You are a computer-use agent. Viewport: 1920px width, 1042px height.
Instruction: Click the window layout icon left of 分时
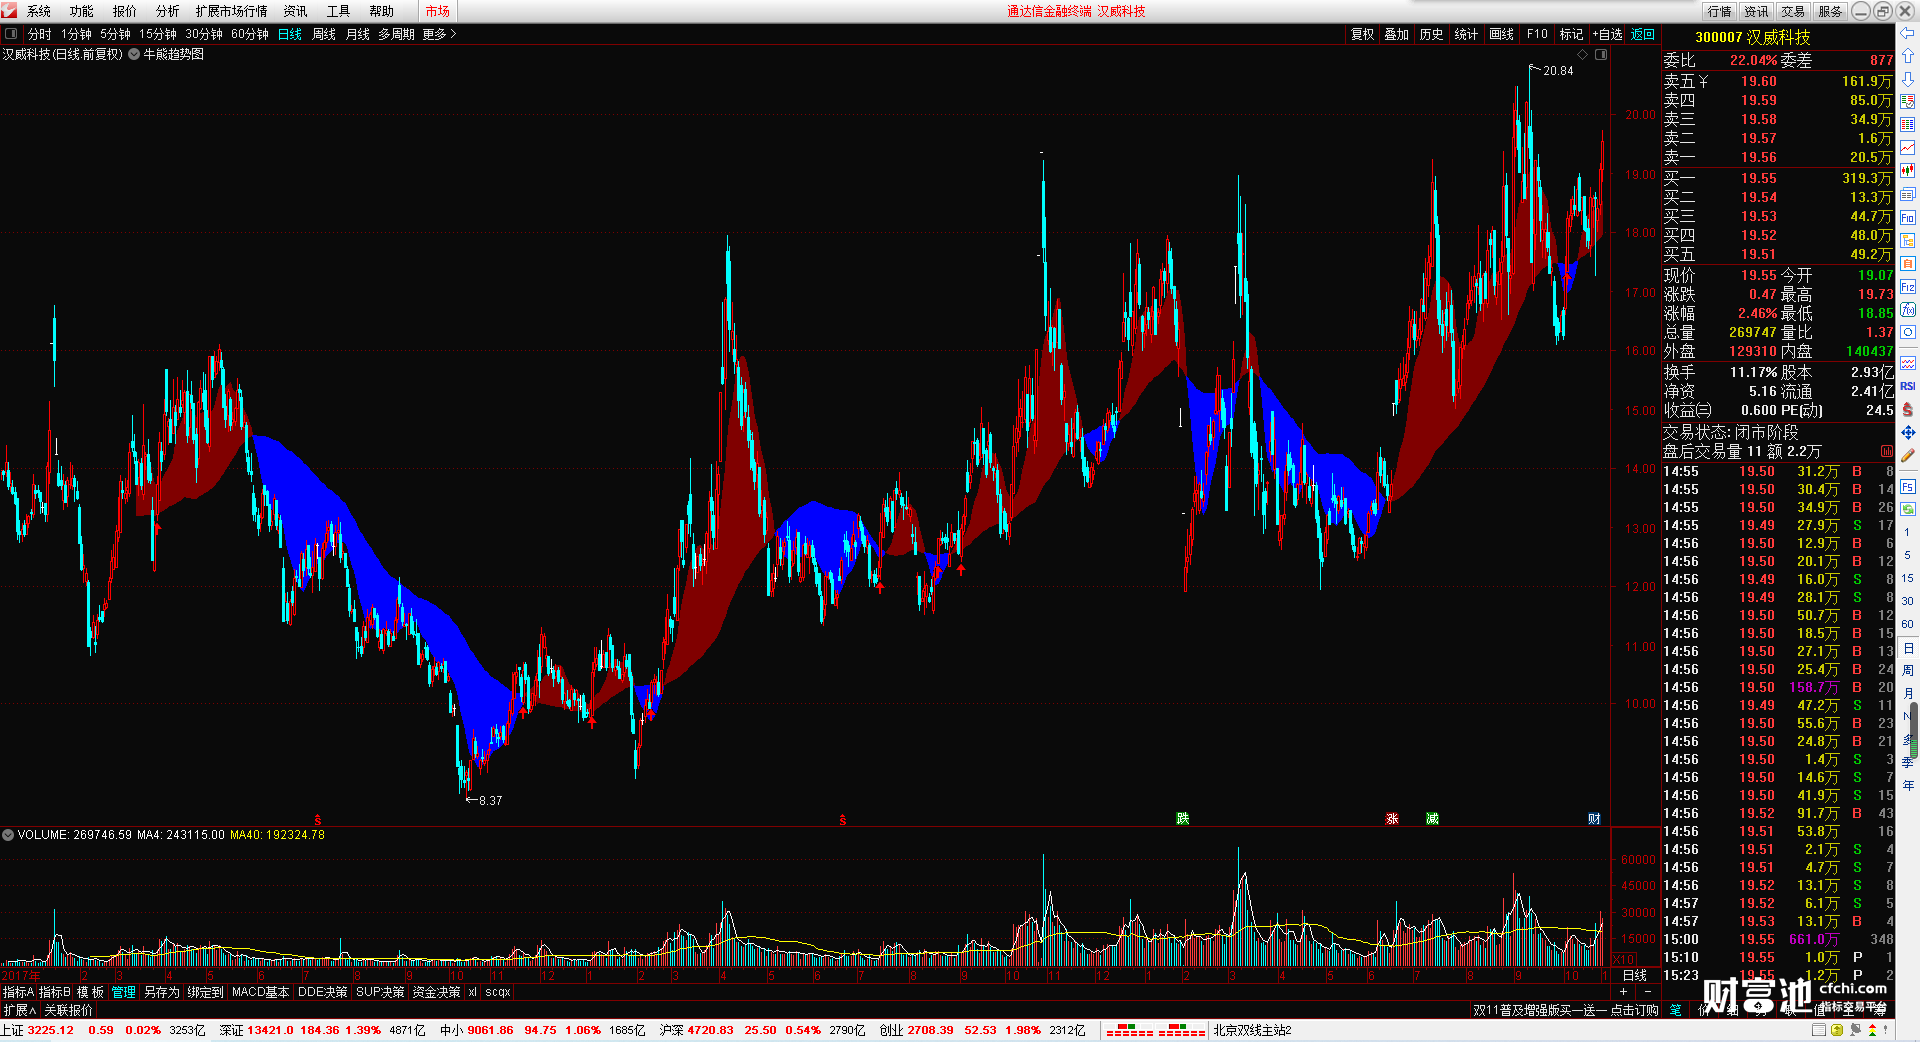(11, 34)
